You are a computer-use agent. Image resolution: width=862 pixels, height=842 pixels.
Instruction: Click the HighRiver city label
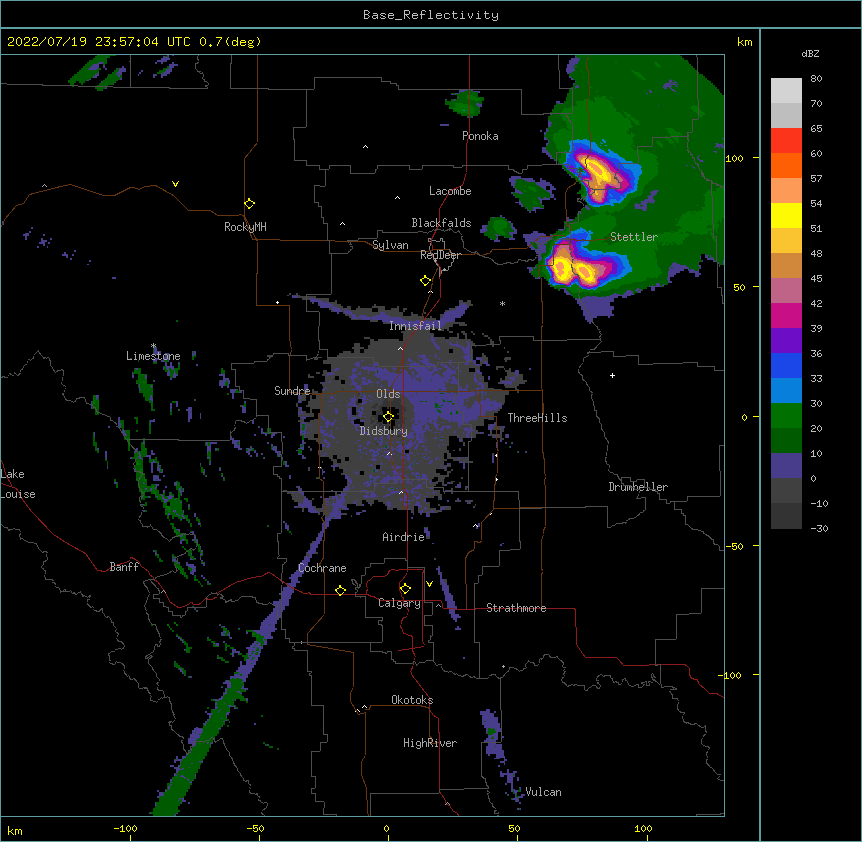coord(430,743)
